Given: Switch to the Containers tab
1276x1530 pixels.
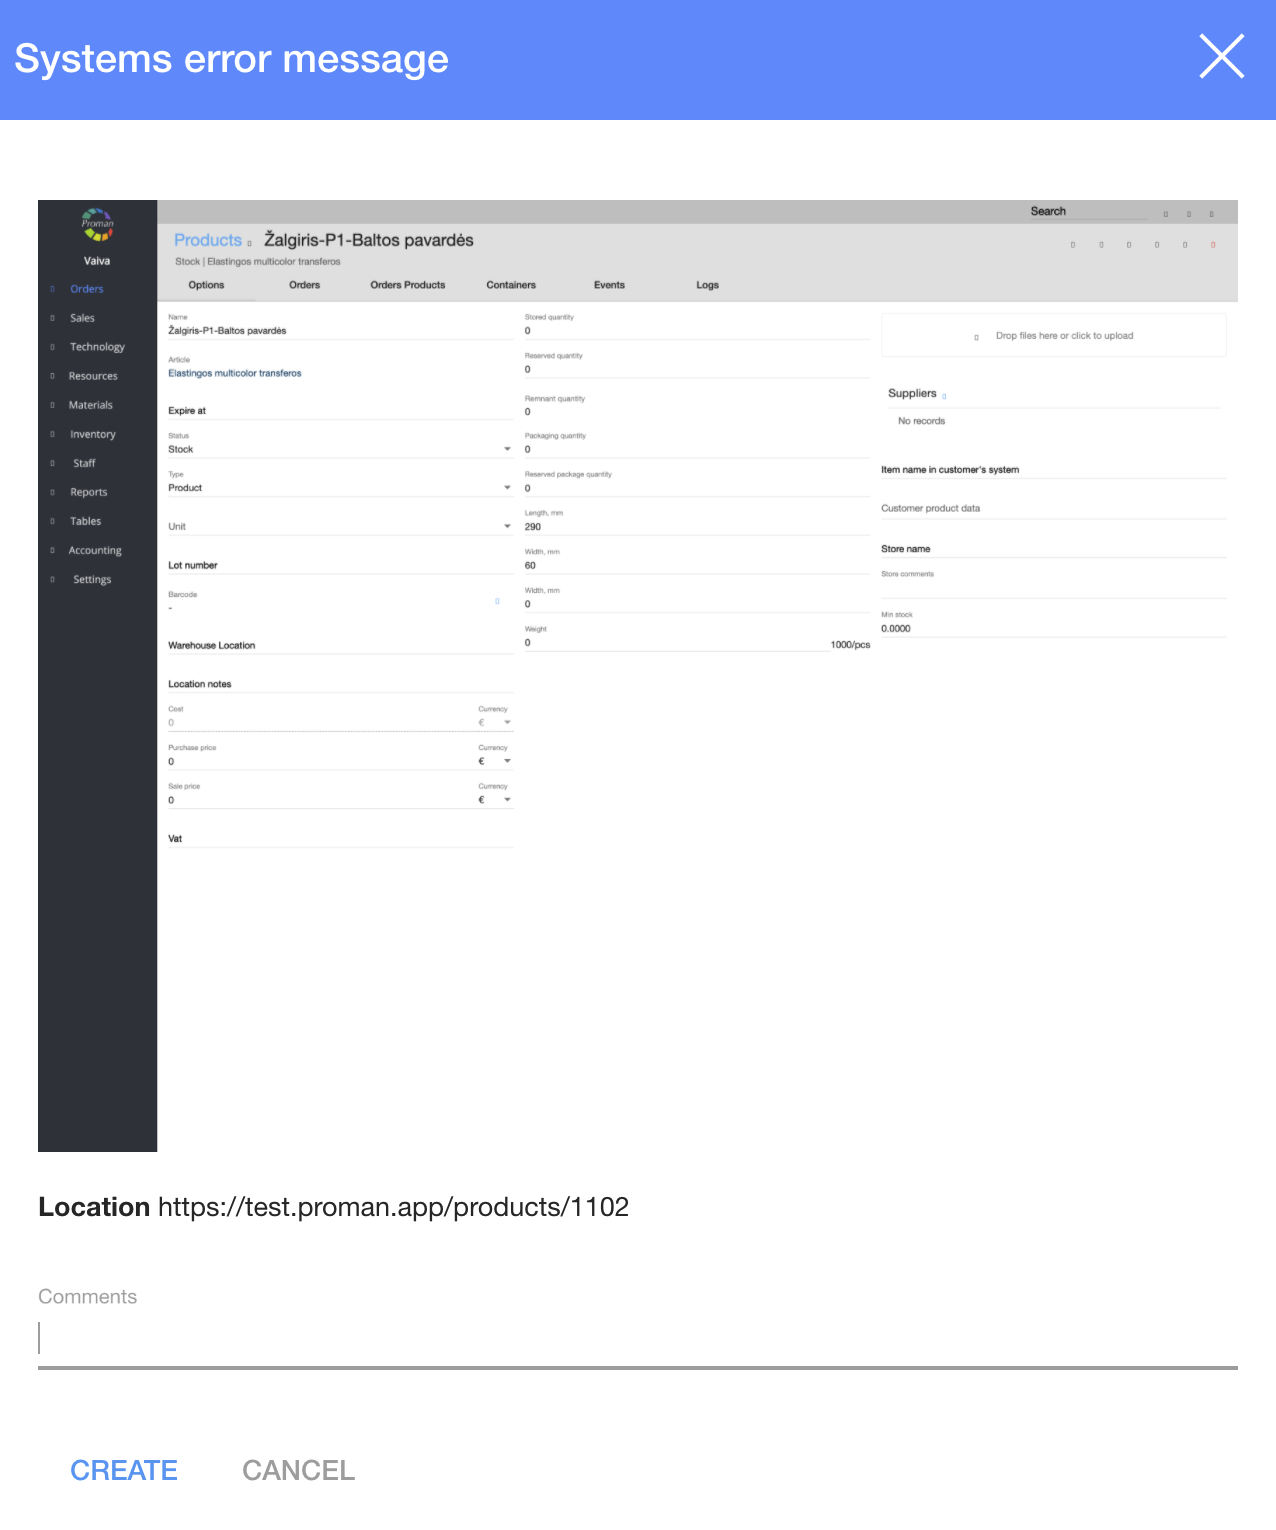Looking at the screenshot, I should (511, 285).
